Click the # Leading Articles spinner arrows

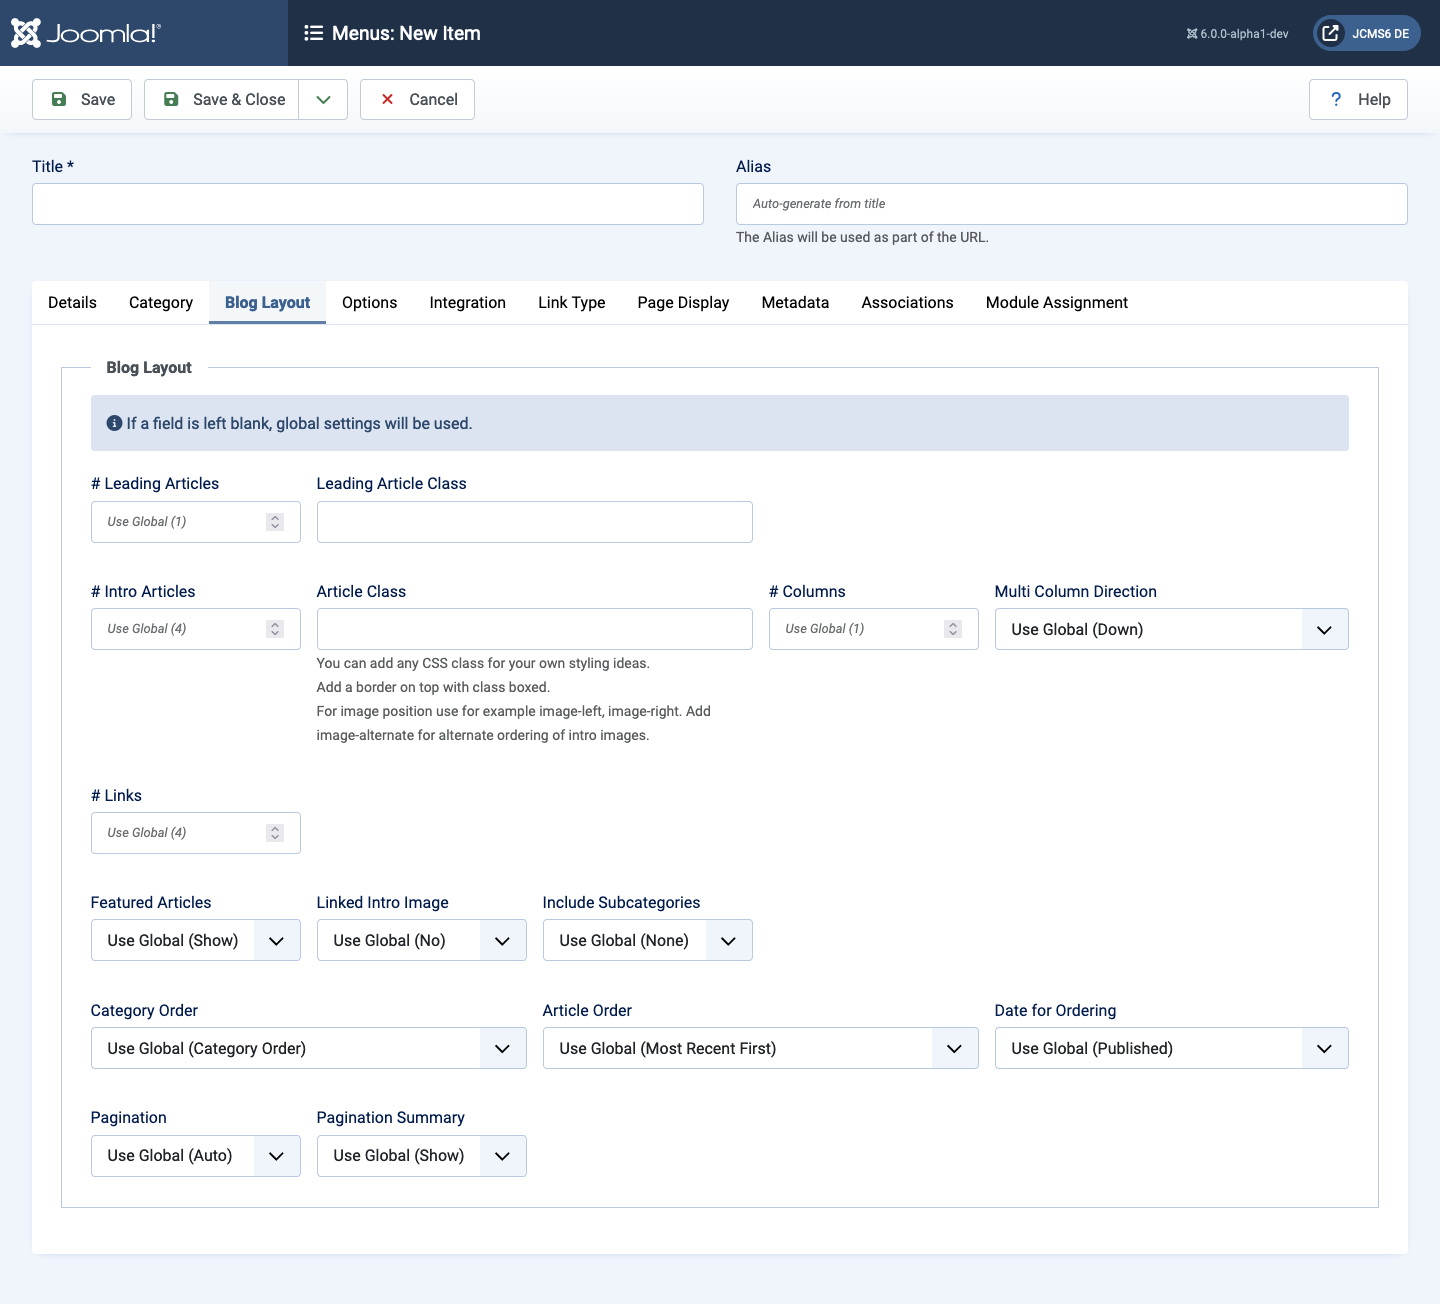(275, 522)
